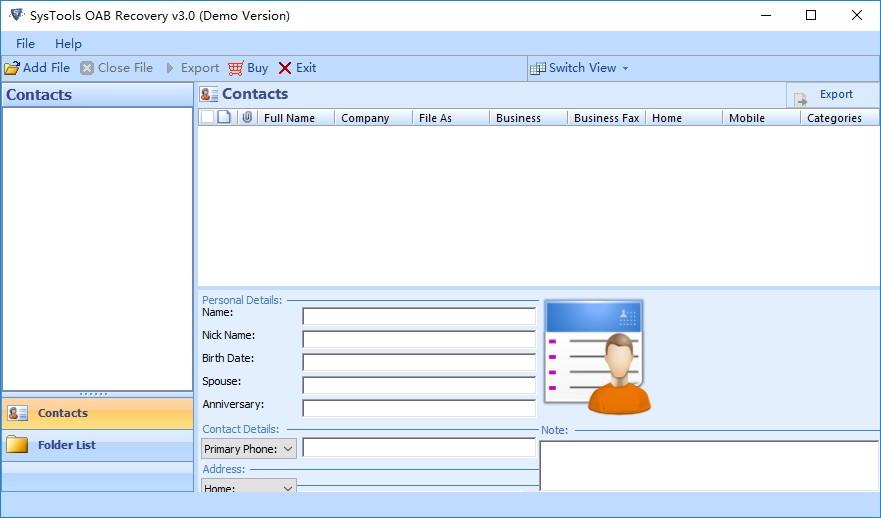Click the red Exit X icon
Image resolution: width=881 pixels, height=518 pixels.
(285, 68)
